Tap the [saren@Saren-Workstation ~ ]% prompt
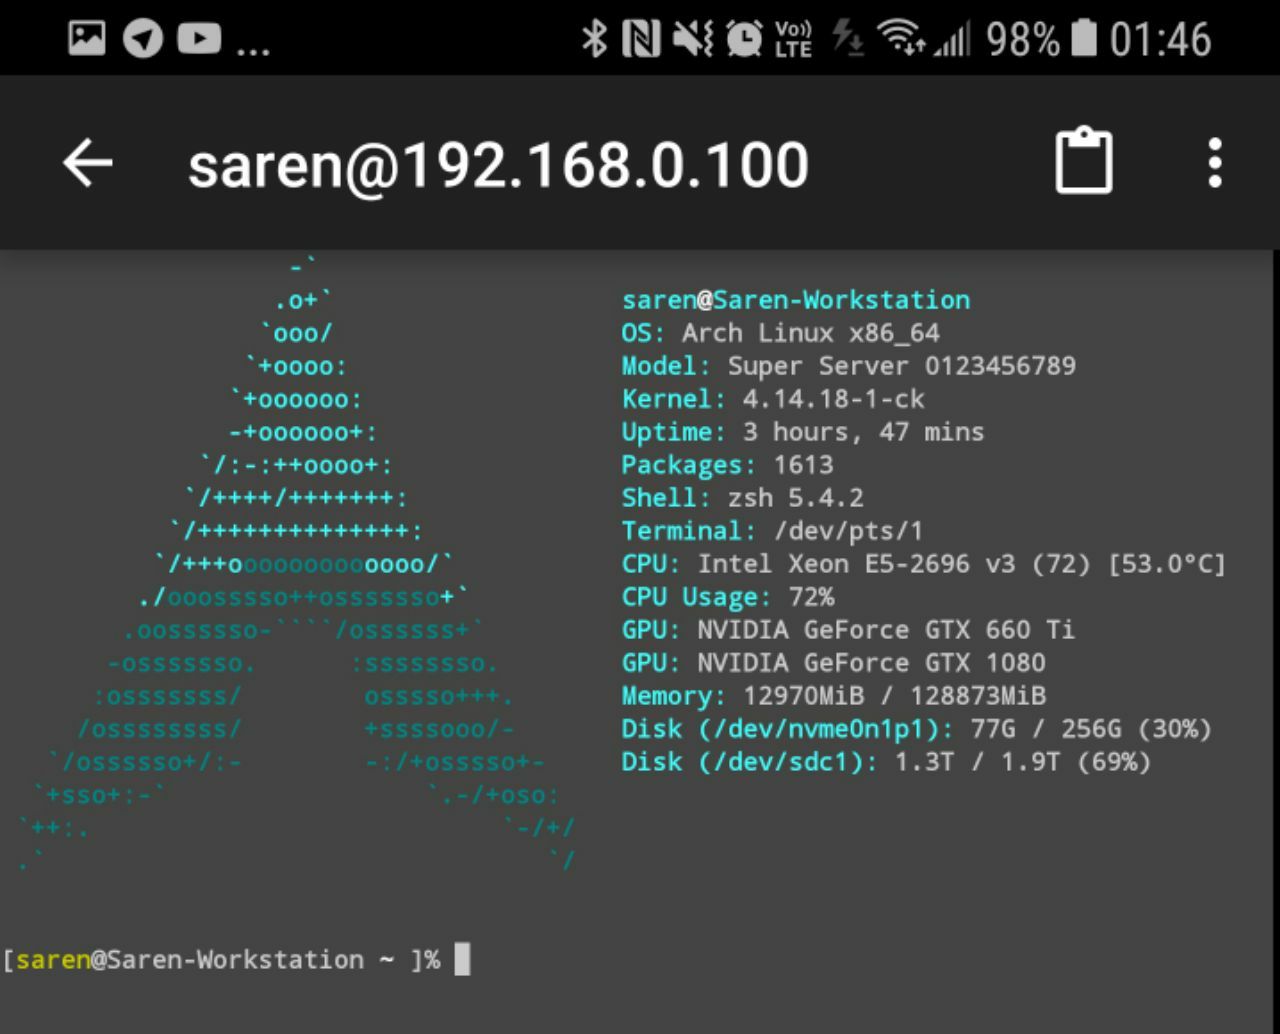This screenshot has width=1280, height=1034. tap(221, 960)
